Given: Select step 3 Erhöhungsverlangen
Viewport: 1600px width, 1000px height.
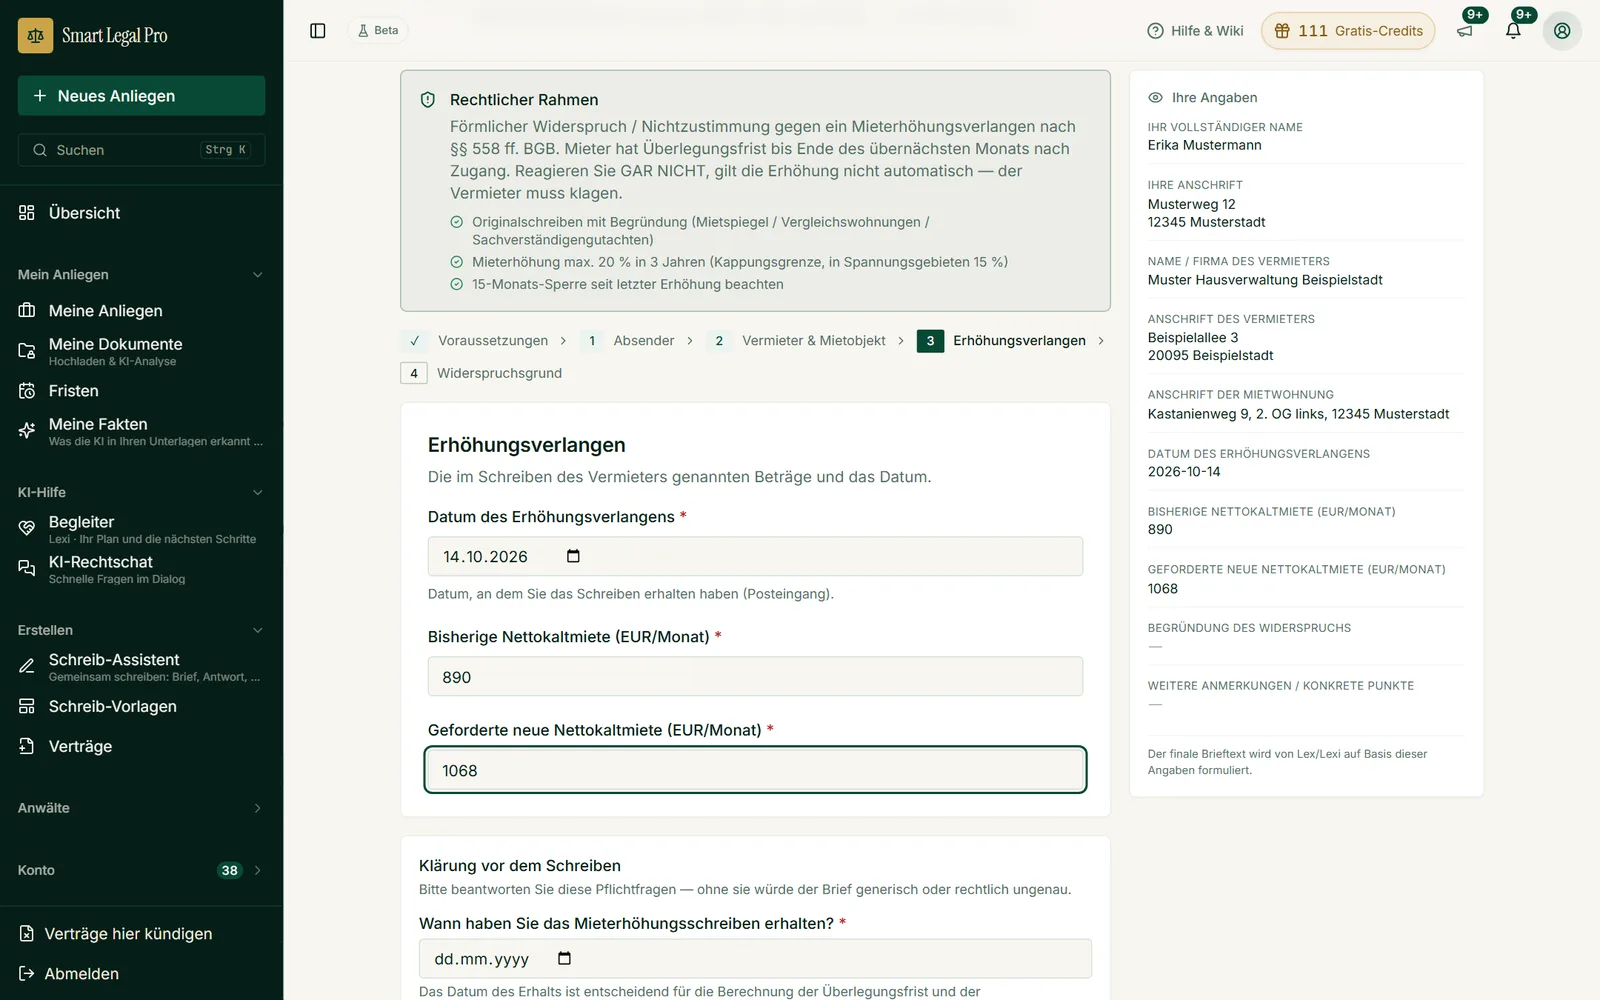Looking at the screenshot, I should (1002, 341).
